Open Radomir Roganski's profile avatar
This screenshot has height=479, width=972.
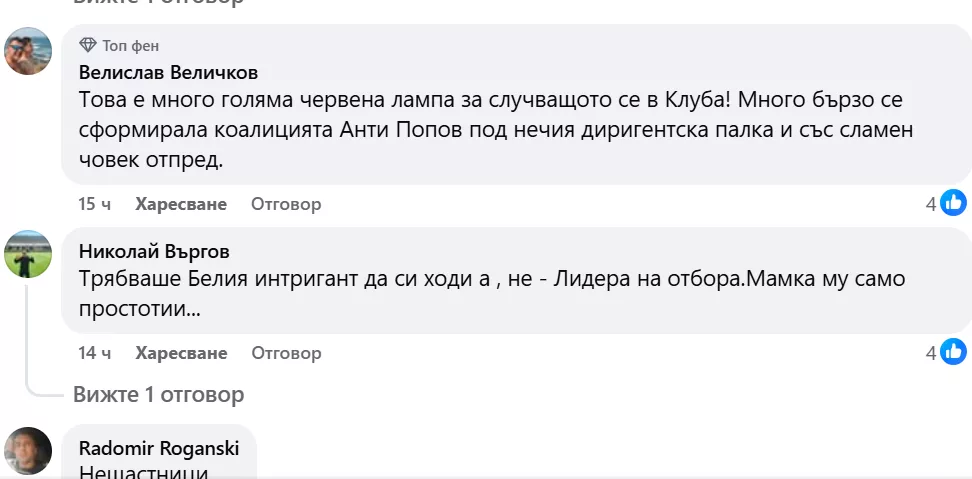(x=28, y=452)
